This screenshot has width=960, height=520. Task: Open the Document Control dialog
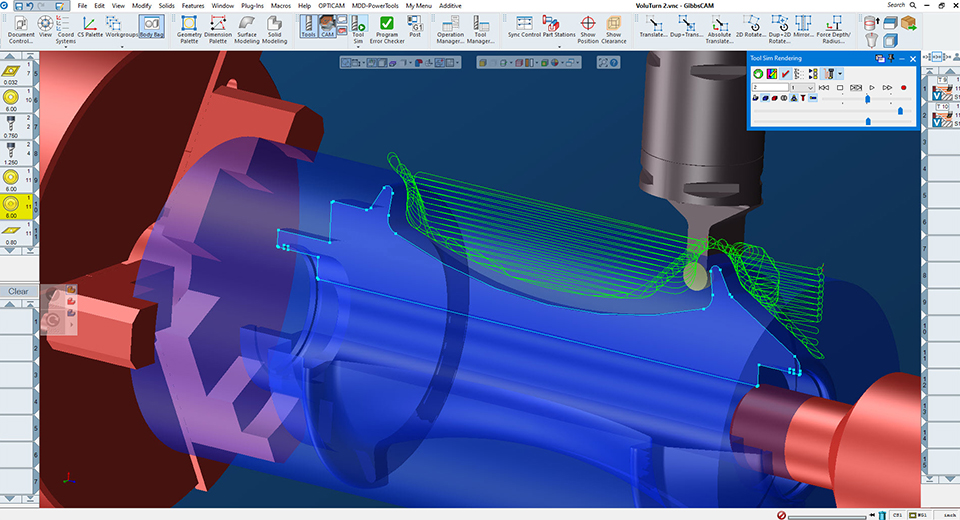click(x=21, y=23)
